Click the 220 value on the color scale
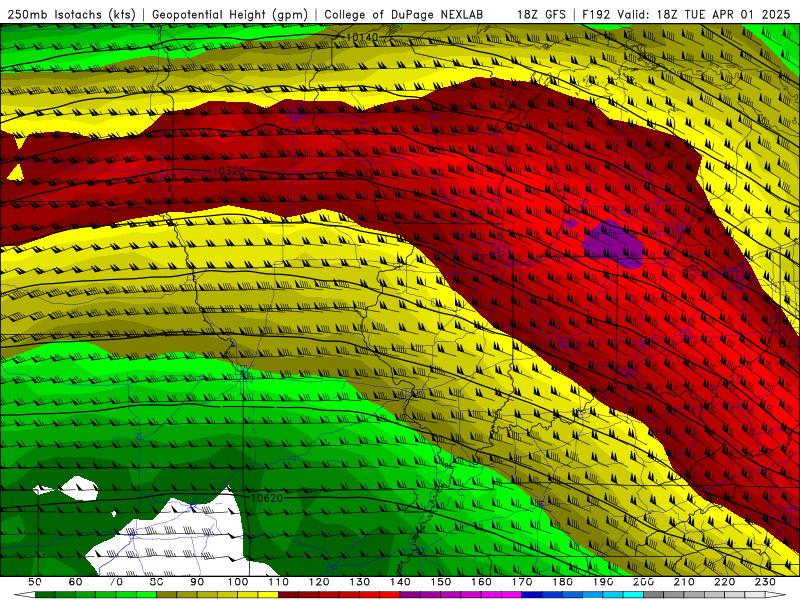This screenshot has width=800, height=600. 725,582
